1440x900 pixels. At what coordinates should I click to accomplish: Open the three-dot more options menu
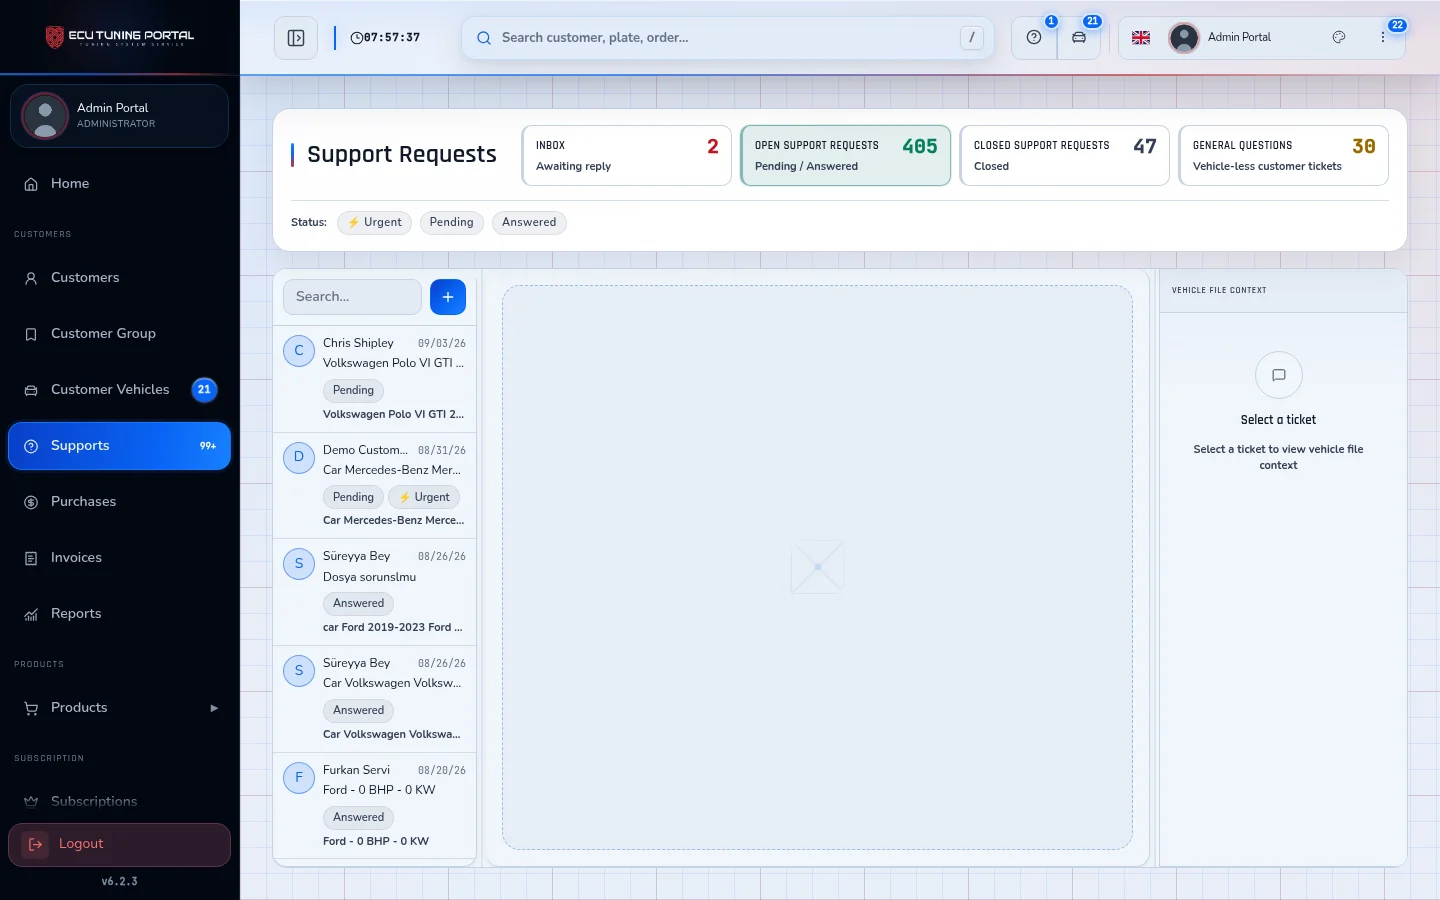(x=1383, y=37)
